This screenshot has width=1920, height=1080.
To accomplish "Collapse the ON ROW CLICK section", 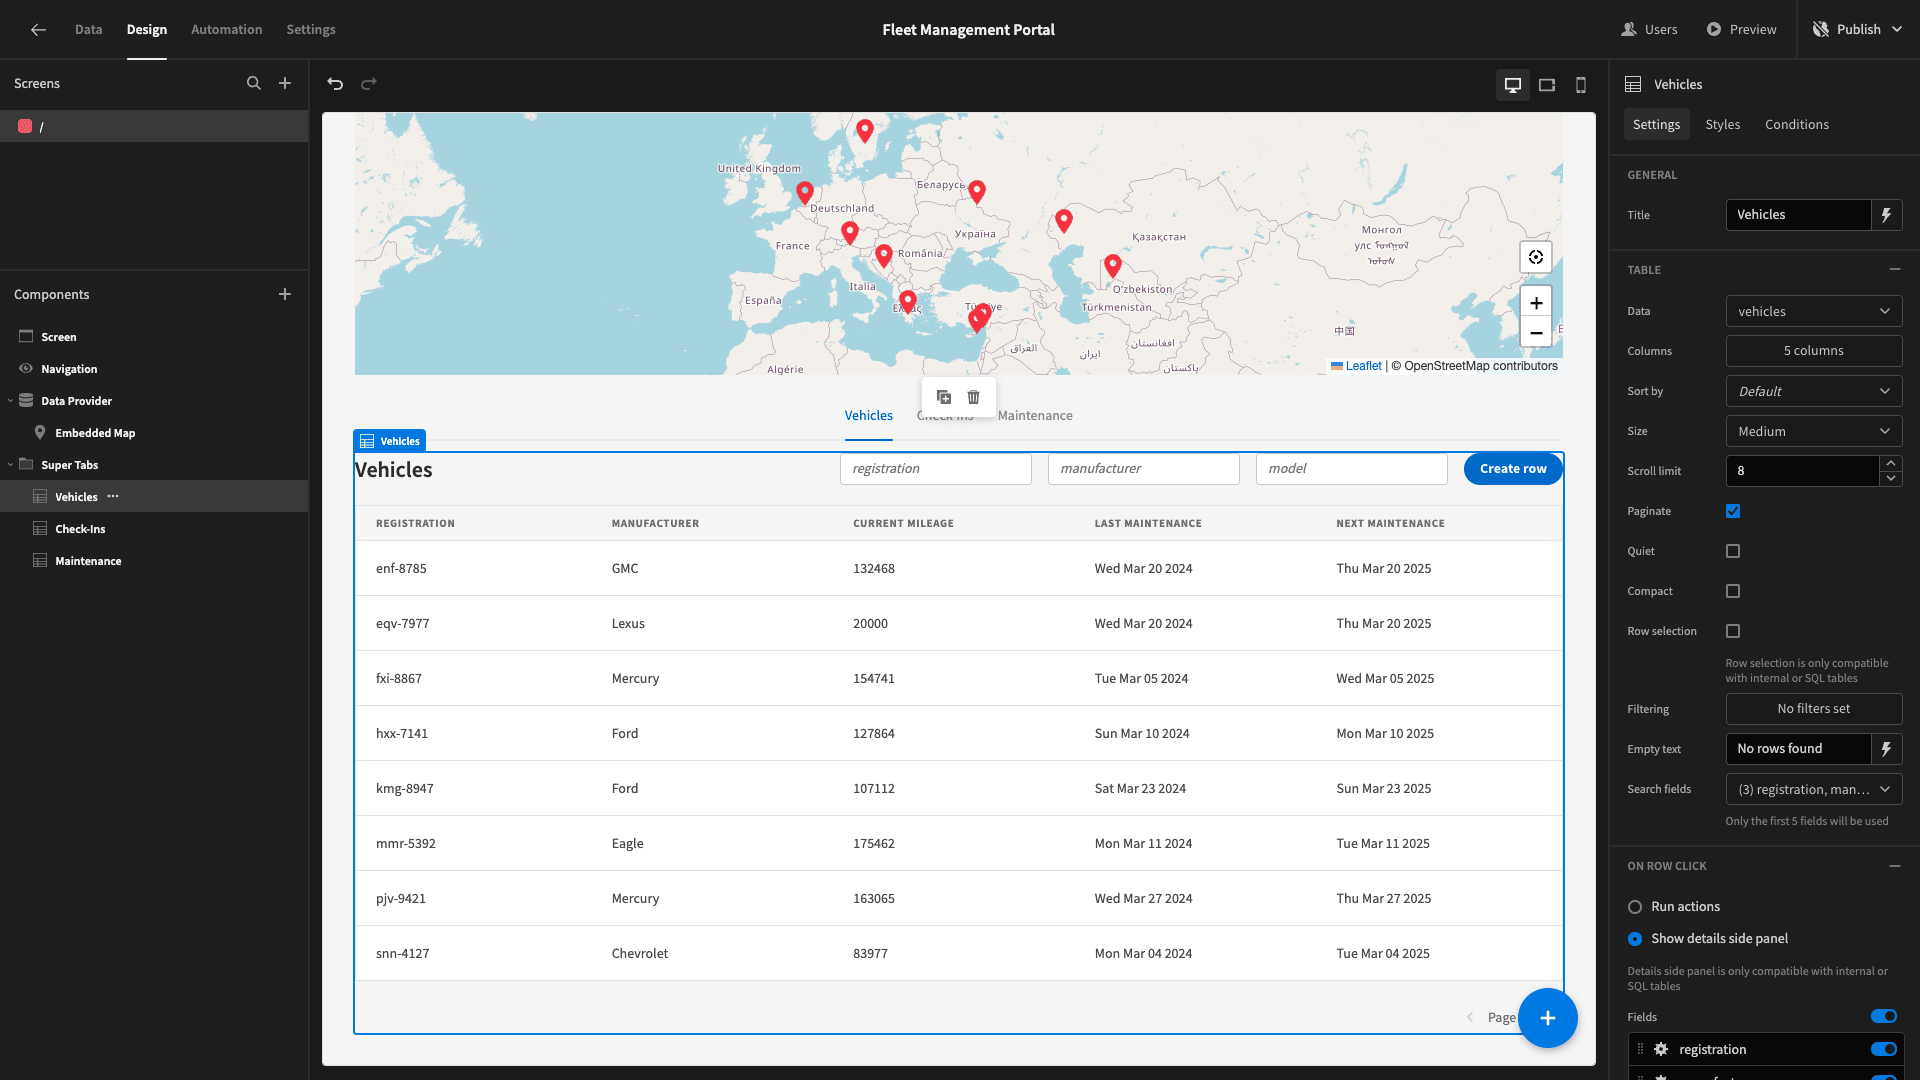I will click(1895, 866).
